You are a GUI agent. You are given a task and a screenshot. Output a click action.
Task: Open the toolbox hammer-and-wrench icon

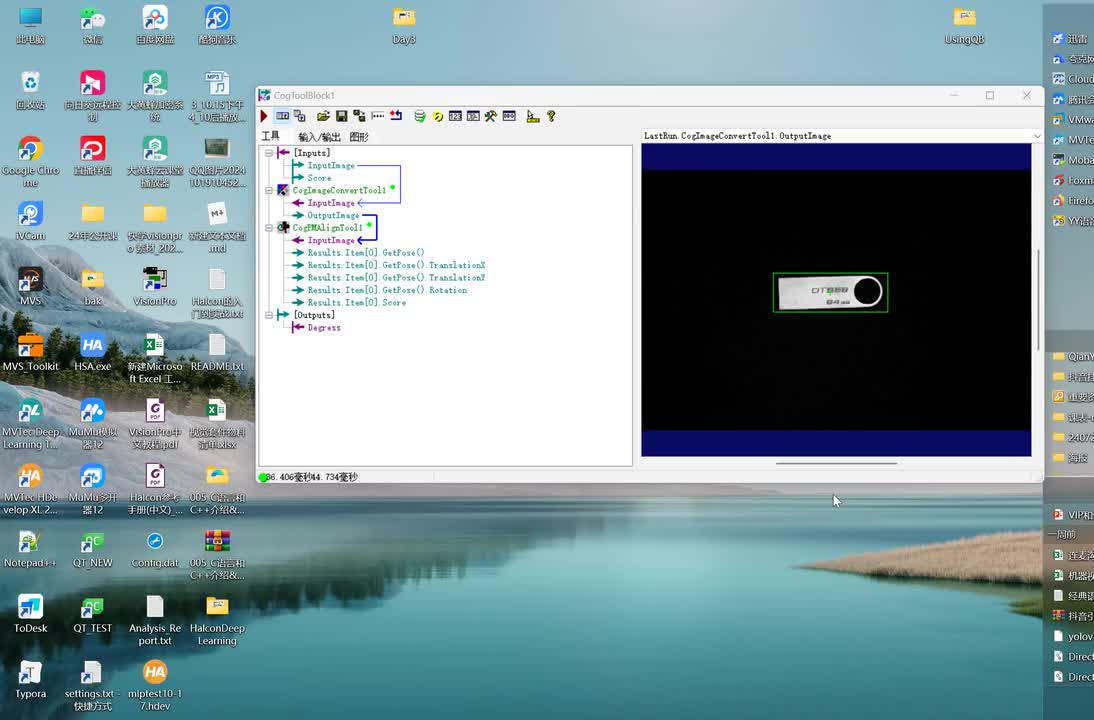(x=490, y=117)
